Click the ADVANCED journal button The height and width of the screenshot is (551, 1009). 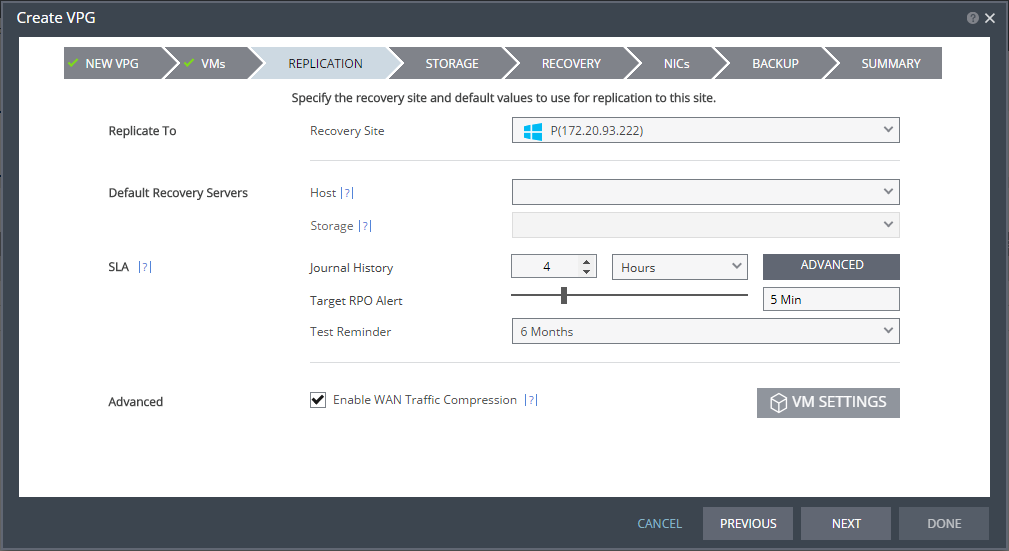(831, 266)
